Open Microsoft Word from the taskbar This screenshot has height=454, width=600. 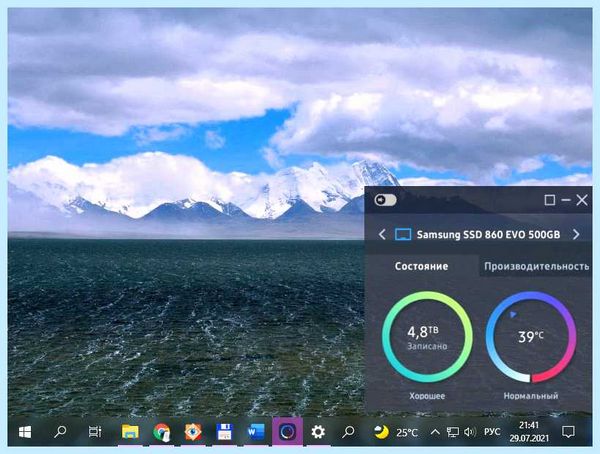(256, 432)
